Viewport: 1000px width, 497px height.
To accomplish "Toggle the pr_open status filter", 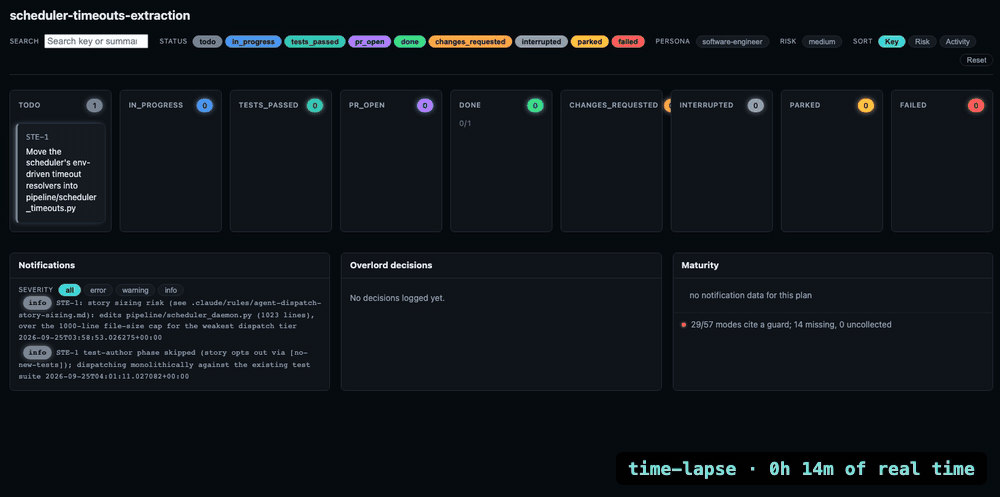I will (x=370, y=41).
